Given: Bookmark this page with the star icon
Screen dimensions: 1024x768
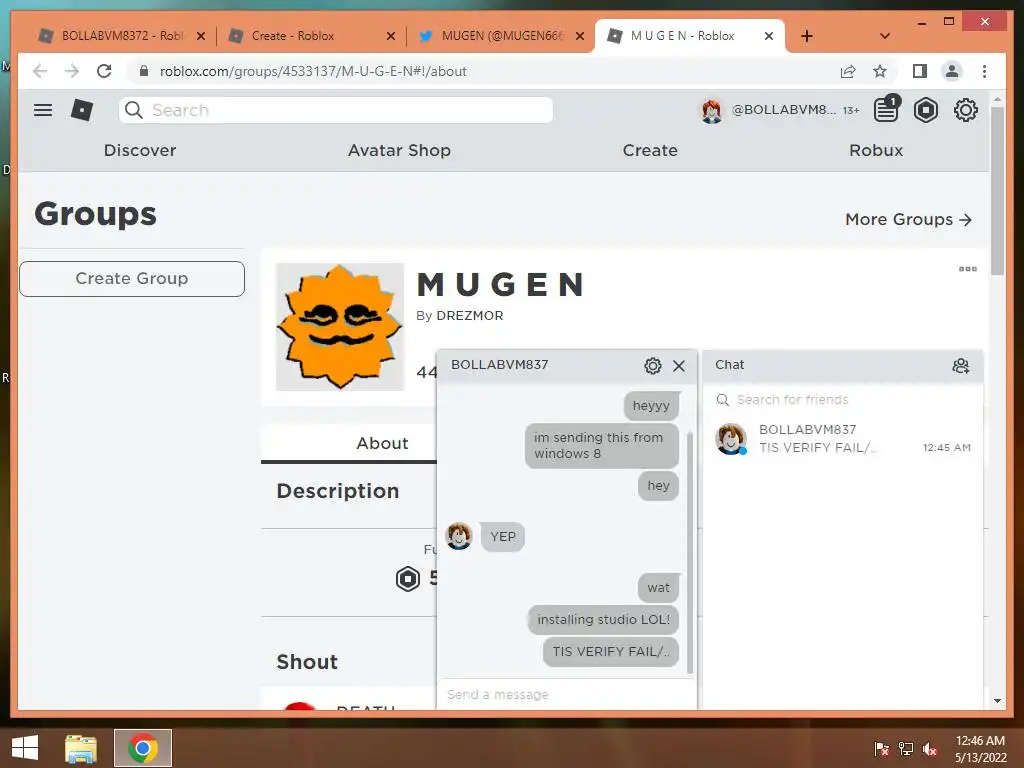Looking at the screenshot, I should tap(880, 71).
